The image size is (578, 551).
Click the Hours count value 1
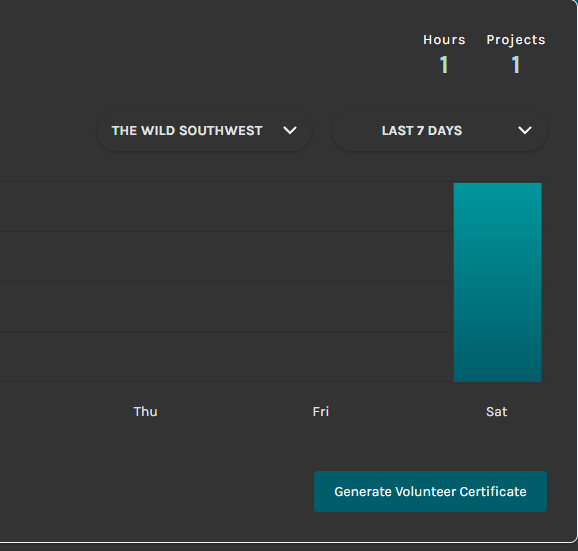point(444,65)
